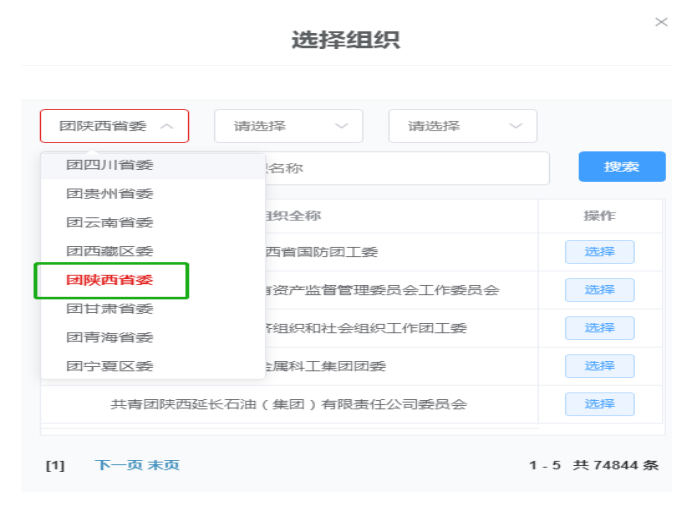Select 团贵州省委 from the dropdown list
This screenshot has height=515, width=692.
(x=153, y=194)
